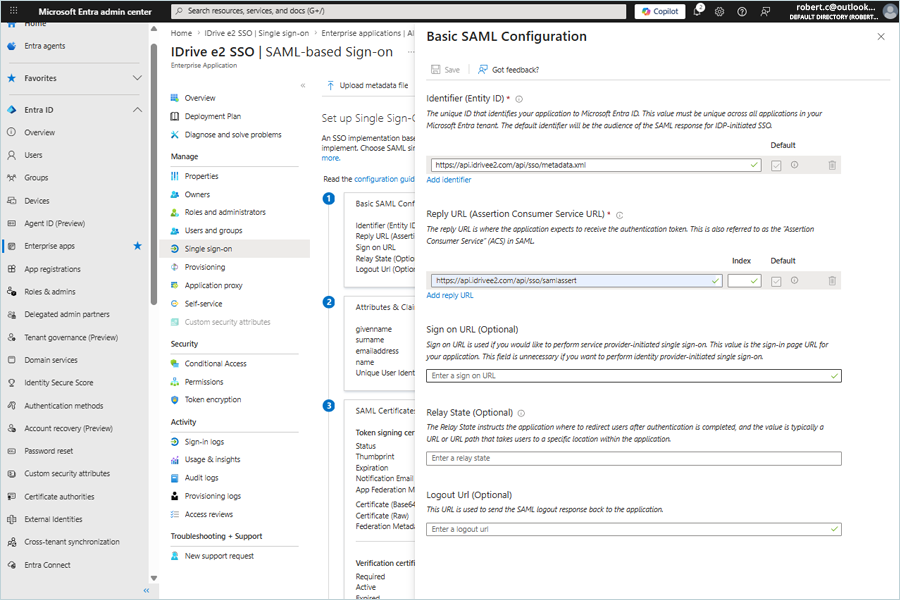Click the Enter a sign on URL field

coord(634,376)
